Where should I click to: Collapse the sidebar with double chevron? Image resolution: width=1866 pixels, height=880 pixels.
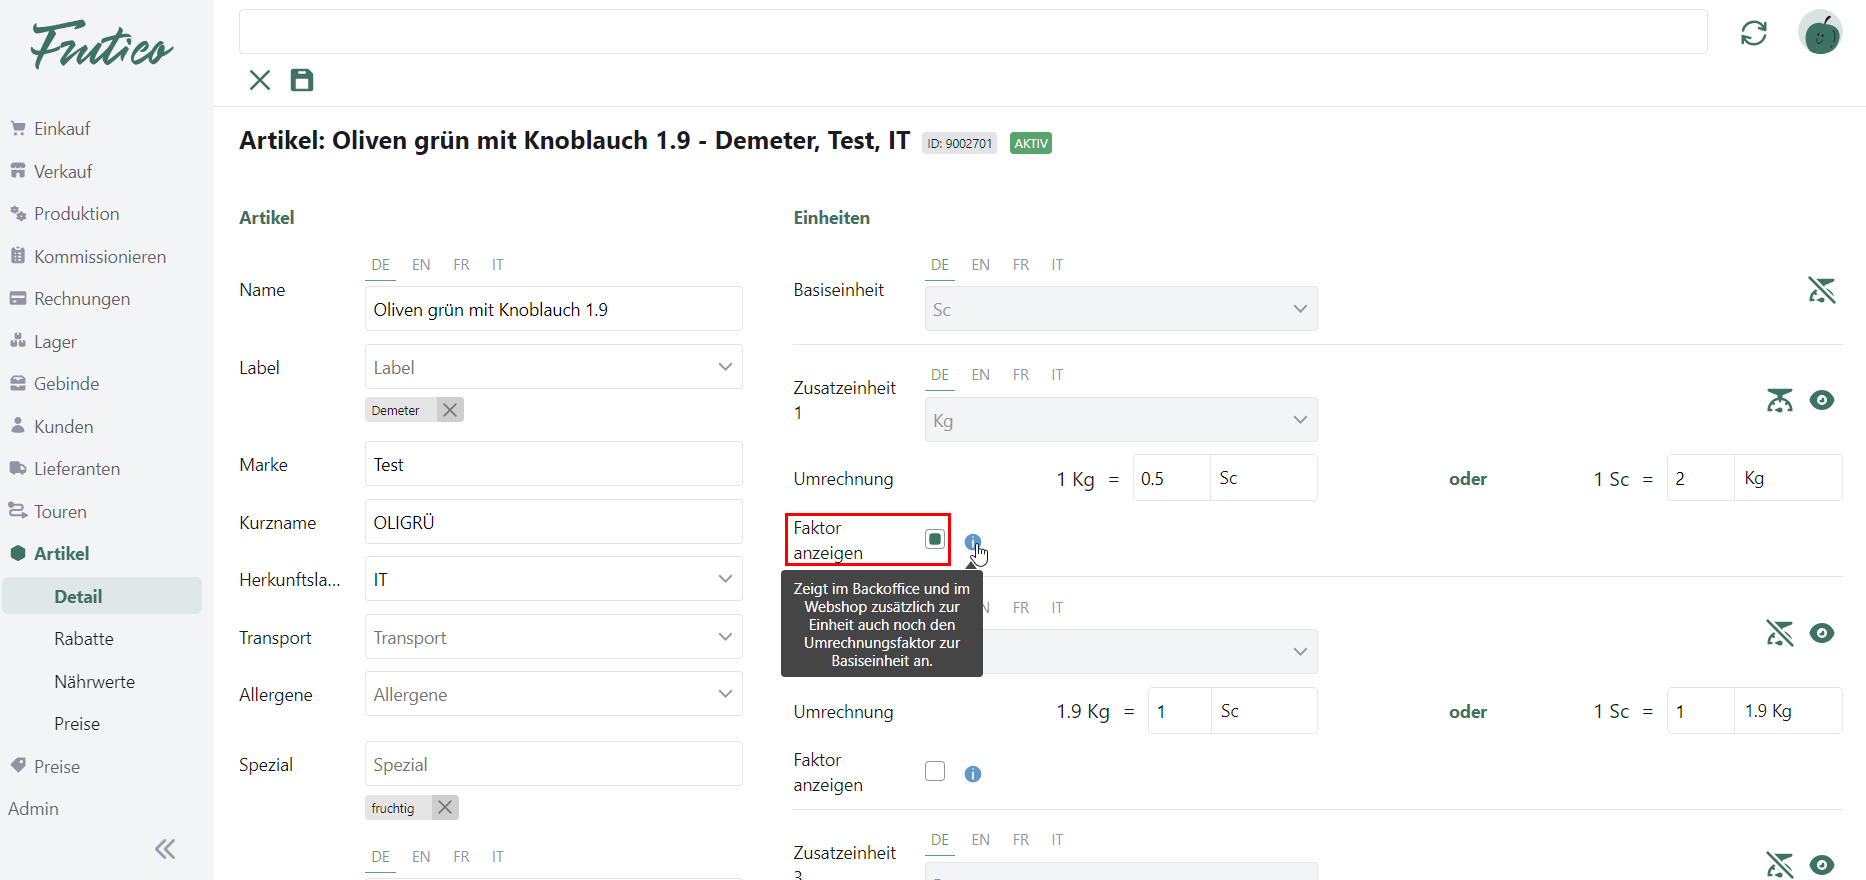(x=165, y=849)
